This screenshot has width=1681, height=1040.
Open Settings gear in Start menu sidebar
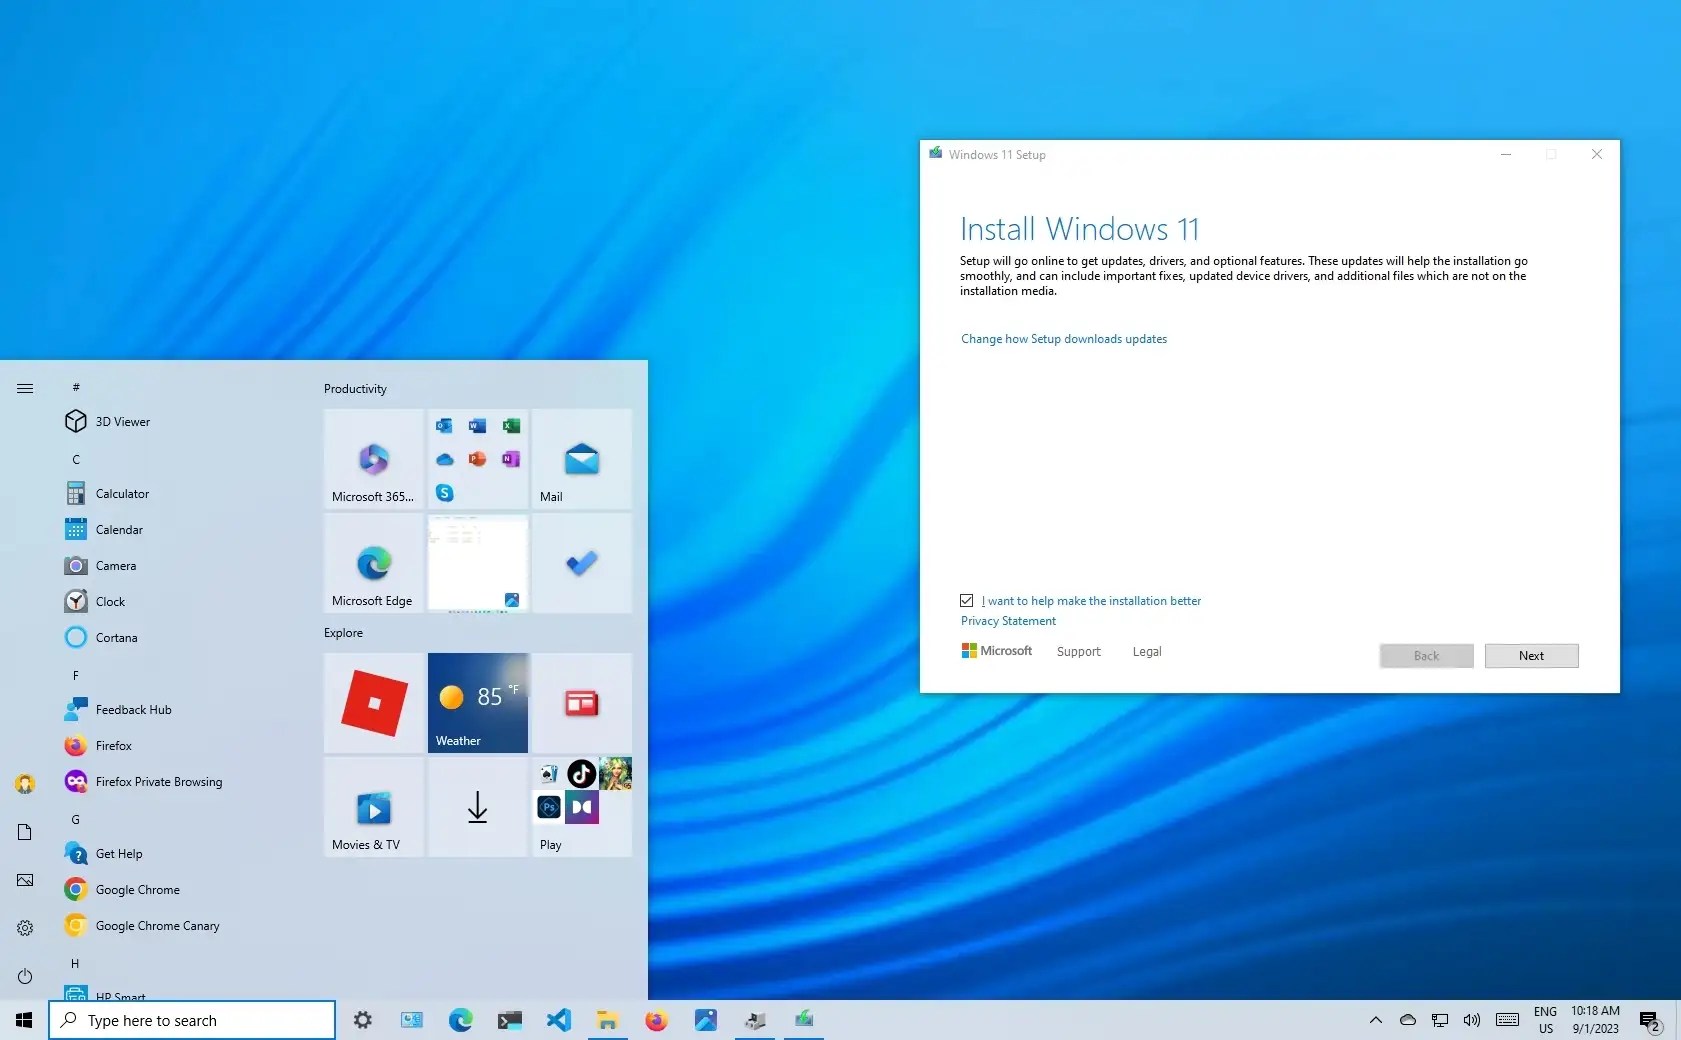point(25,928)
